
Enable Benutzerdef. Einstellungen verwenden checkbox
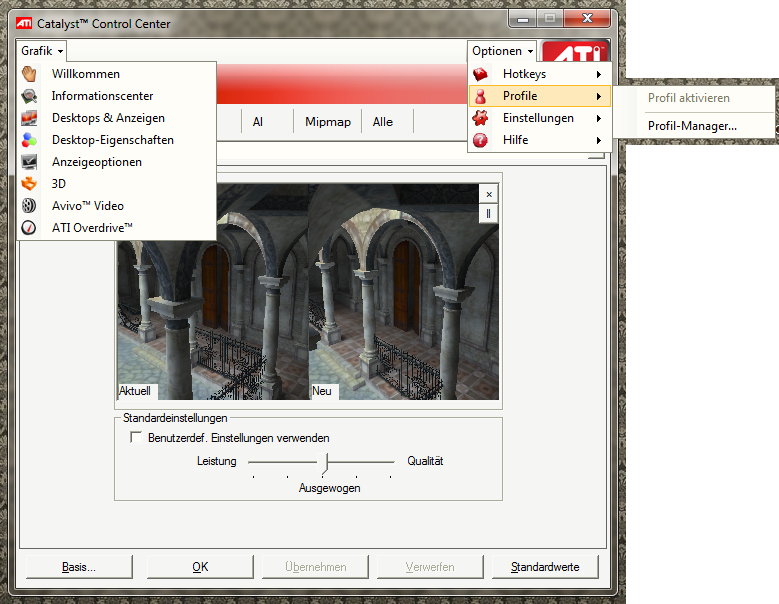[136, 438]
